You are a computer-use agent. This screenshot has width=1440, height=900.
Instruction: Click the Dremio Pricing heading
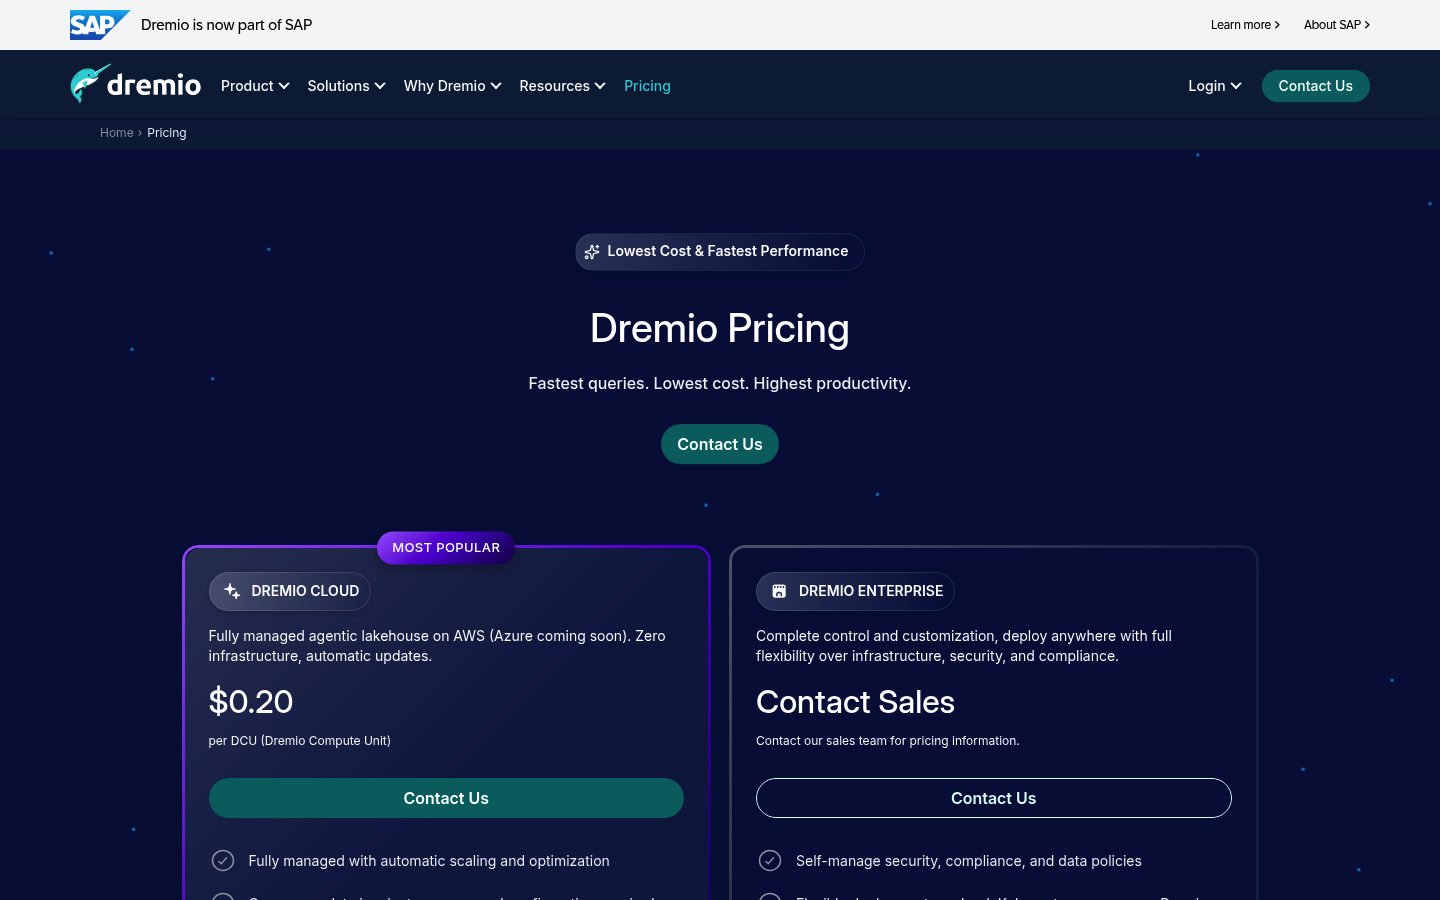(720, 328)
